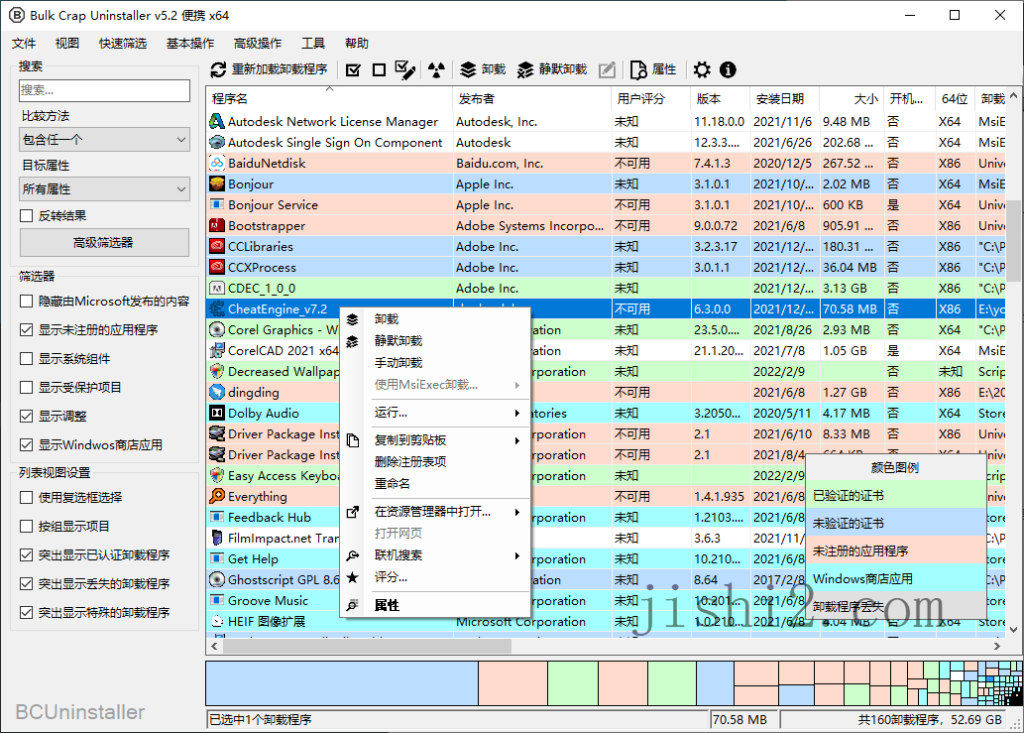The height and width of the screenshot is (733, 1024).
Task: Open the 高级操作 menu
Action: tap(258, 43)
